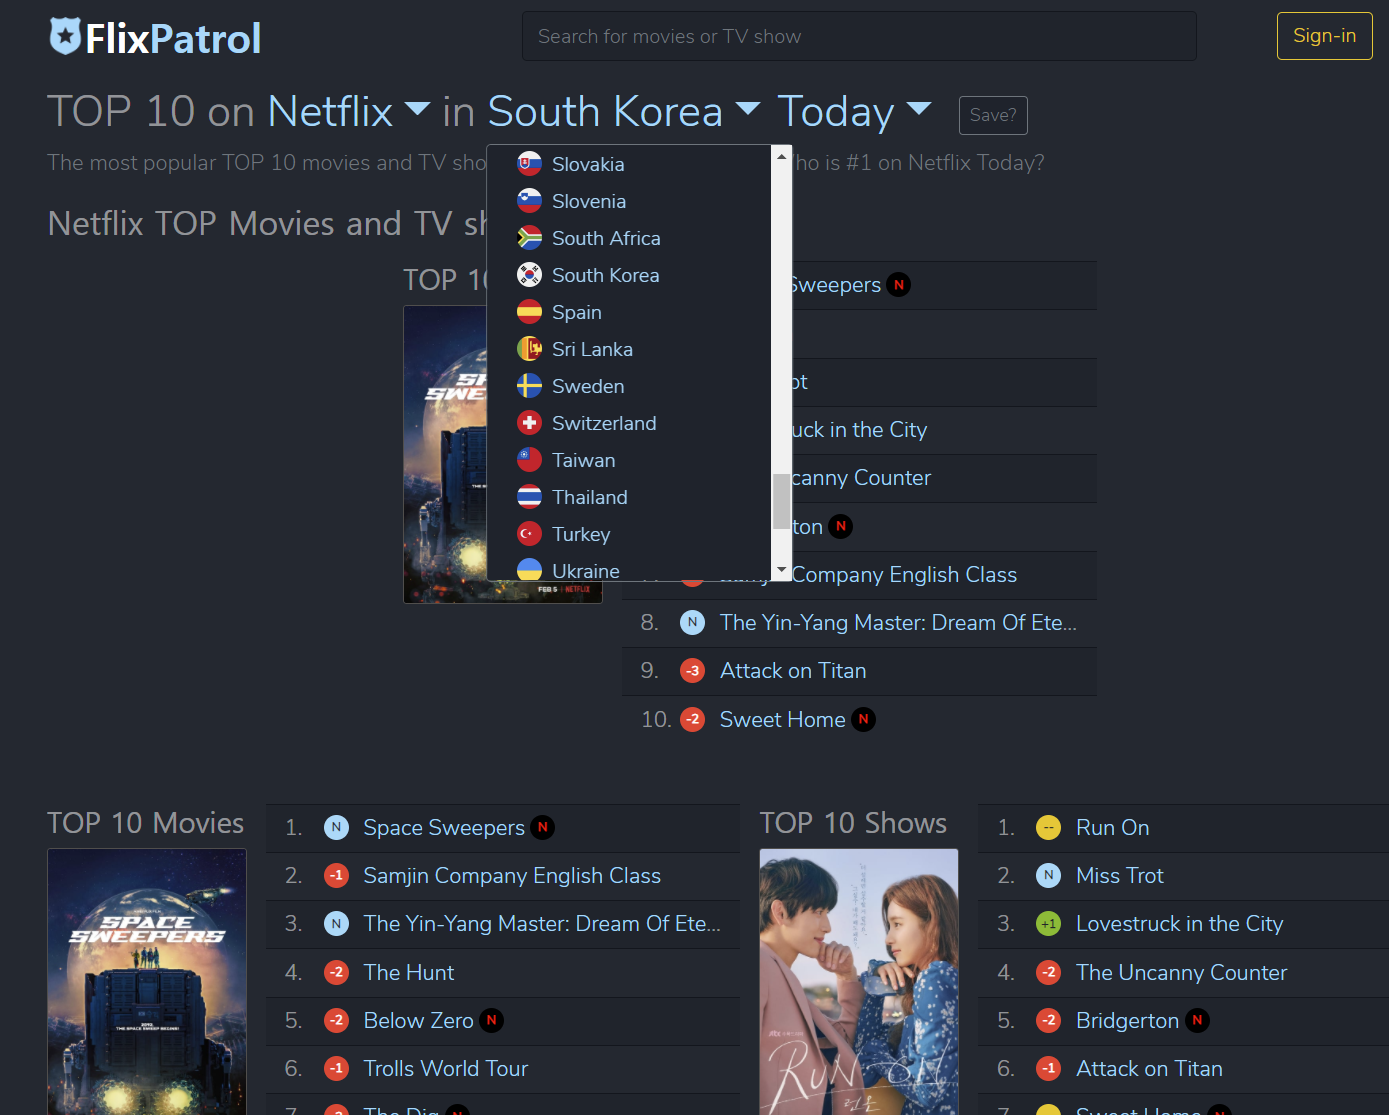The width and height of the screenshot is (1389, 1115).
Task: Click the Spain flag icon
Action: point(529,312)
